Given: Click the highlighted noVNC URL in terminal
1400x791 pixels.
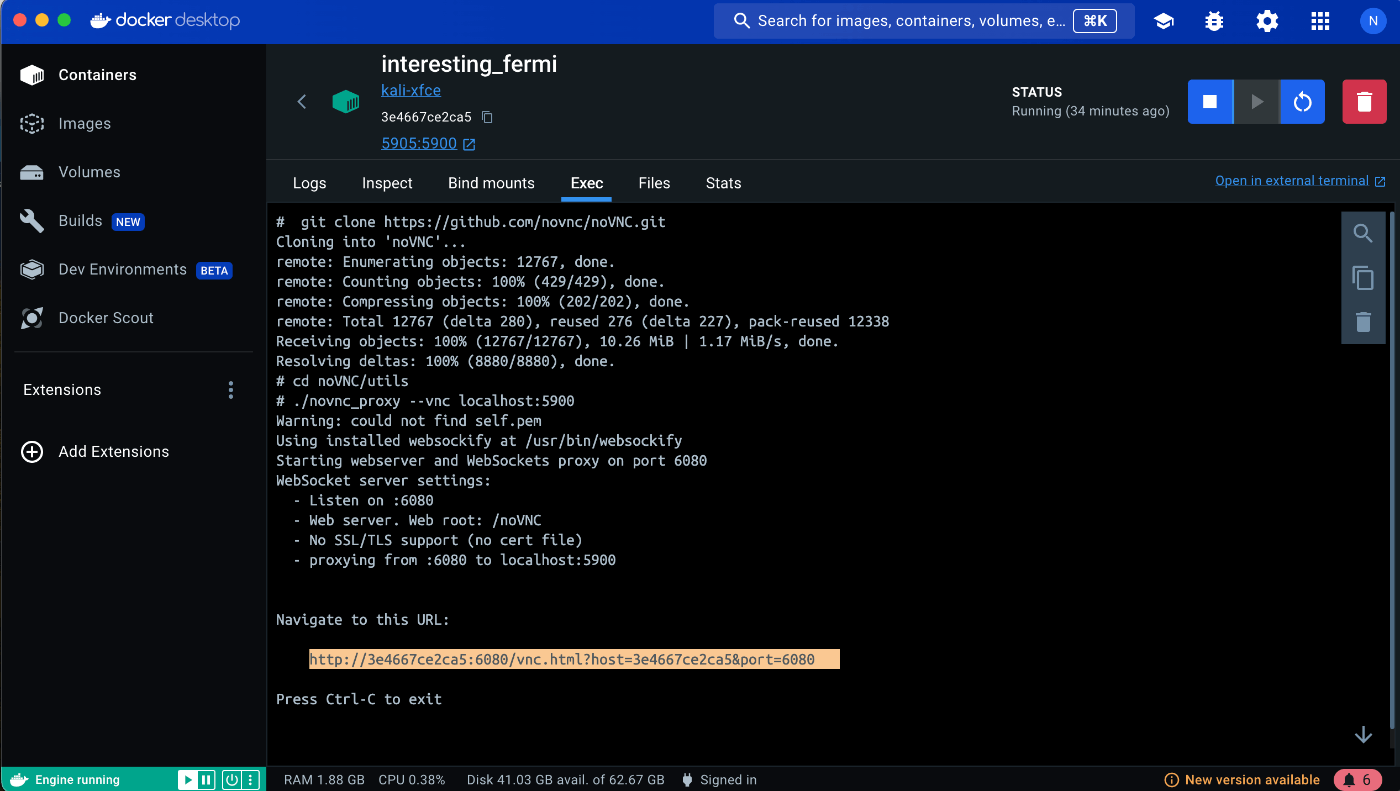Looking at the screenshot, I should tap(562, 660).
